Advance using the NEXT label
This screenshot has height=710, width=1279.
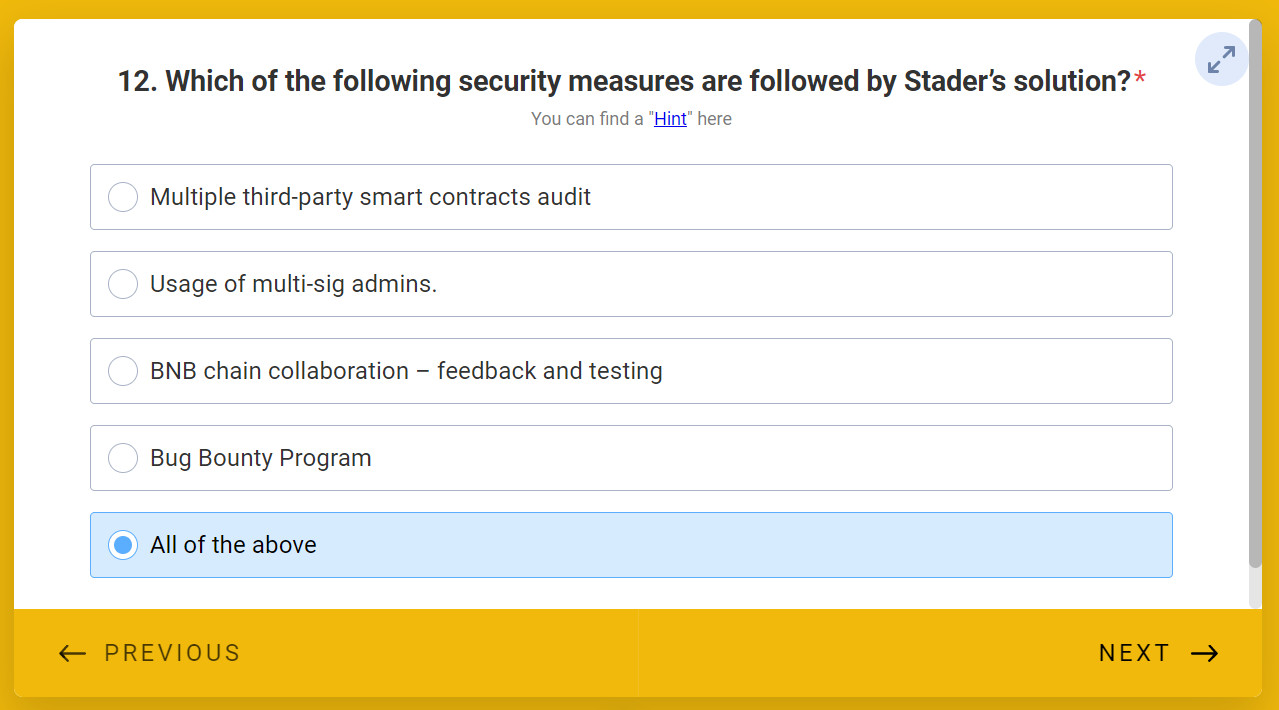[x=1134, y=654]
